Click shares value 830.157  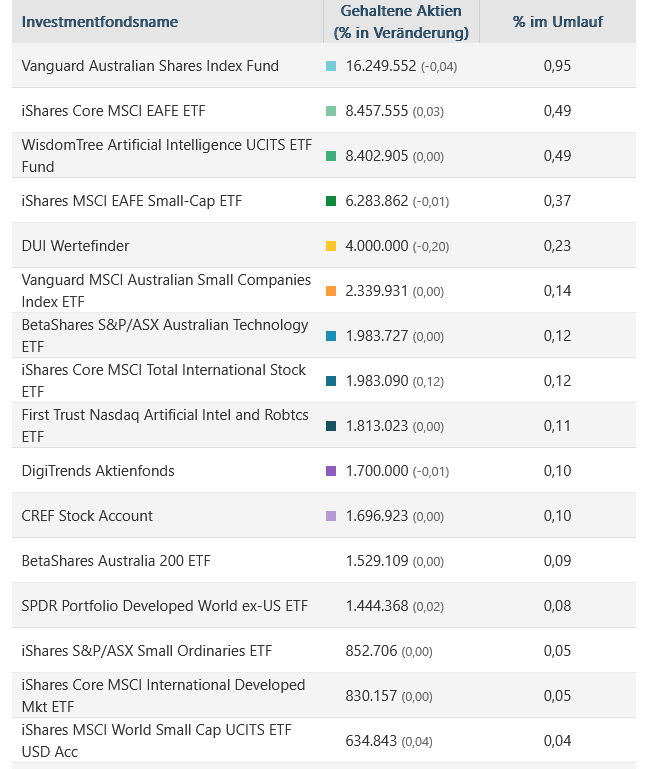(371, 696)
